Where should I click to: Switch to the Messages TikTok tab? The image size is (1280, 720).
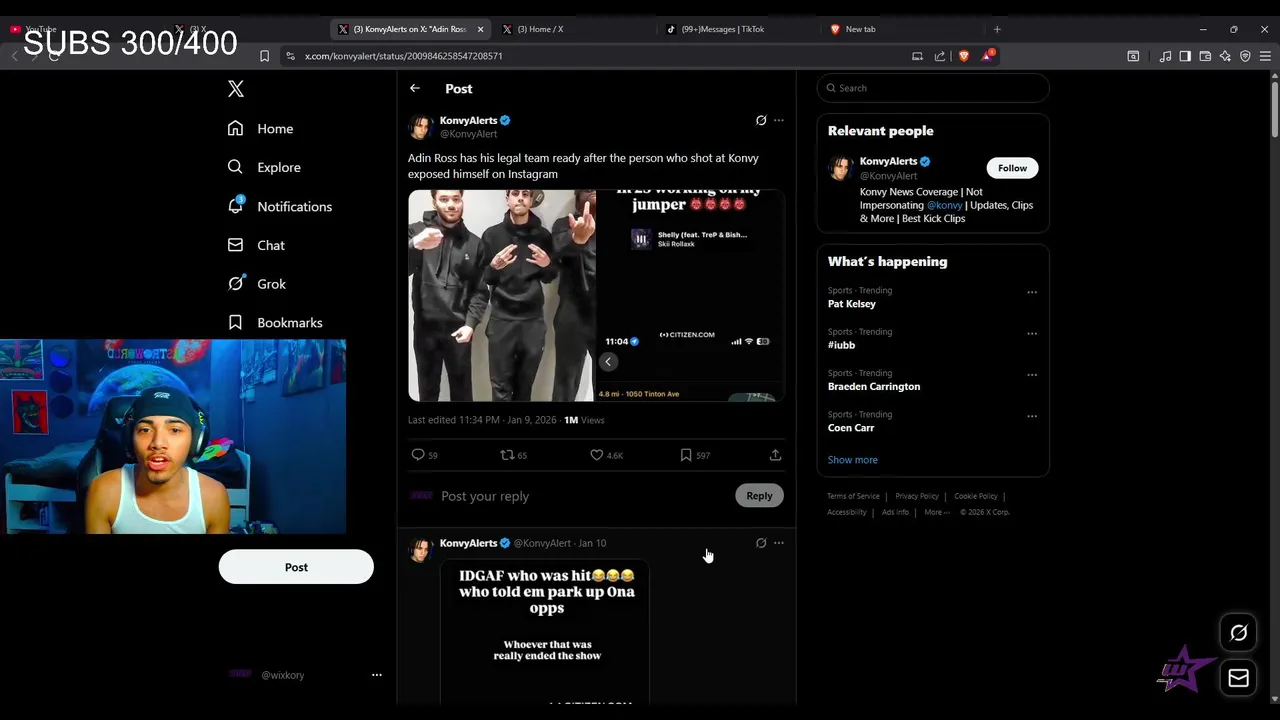click(x=723, y=29)
